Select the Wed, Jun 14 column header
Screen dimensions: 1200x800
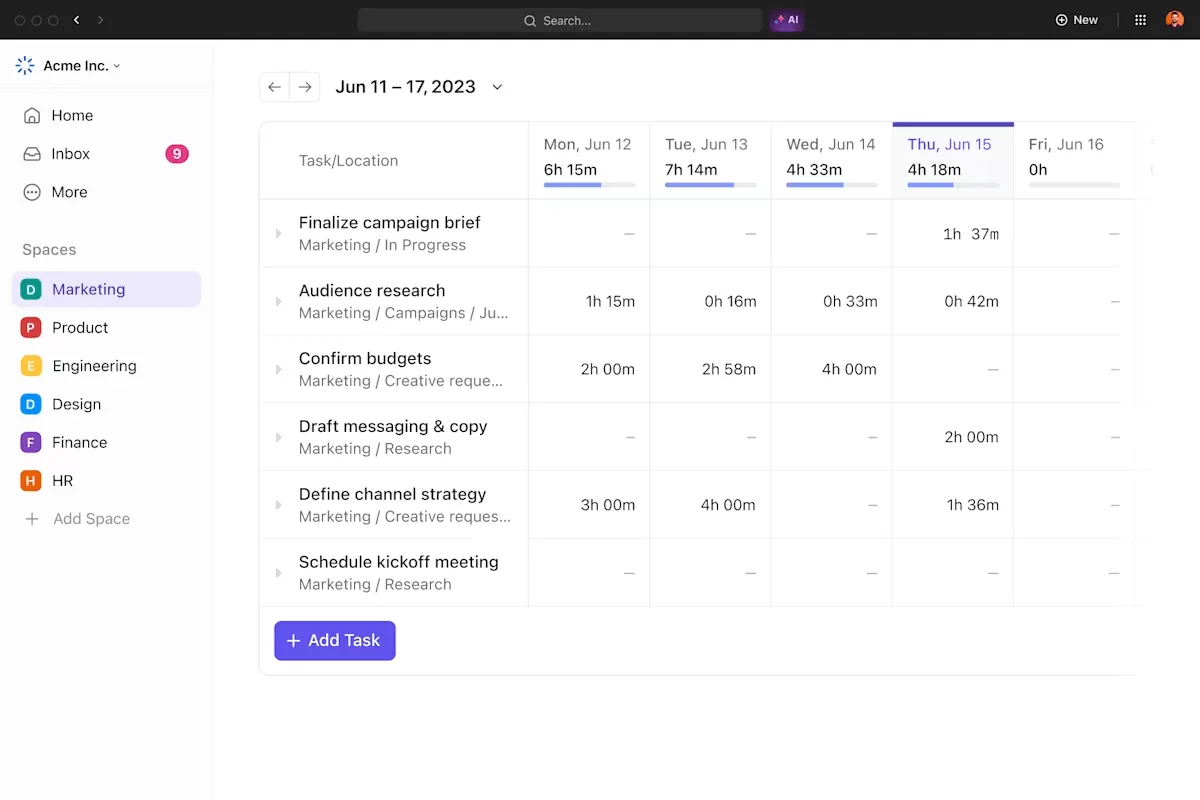coord(831,160)
